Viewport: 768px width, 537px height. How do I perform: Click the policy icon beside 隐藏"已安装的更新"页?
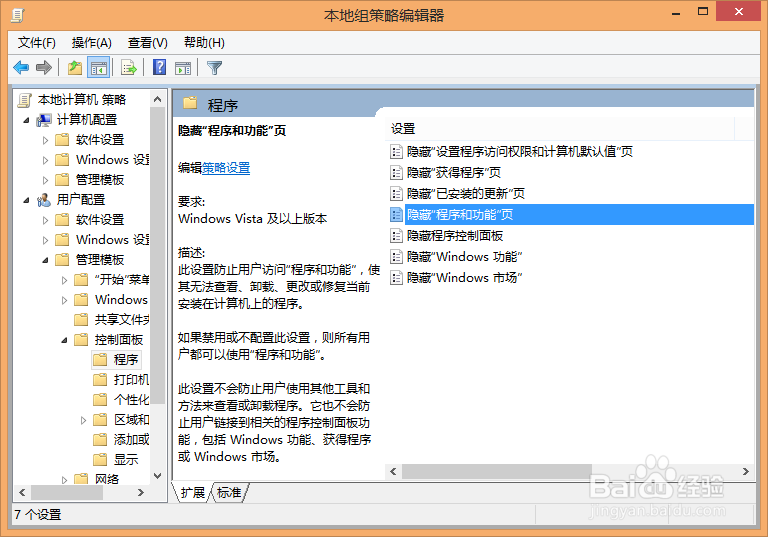[396, 194]
